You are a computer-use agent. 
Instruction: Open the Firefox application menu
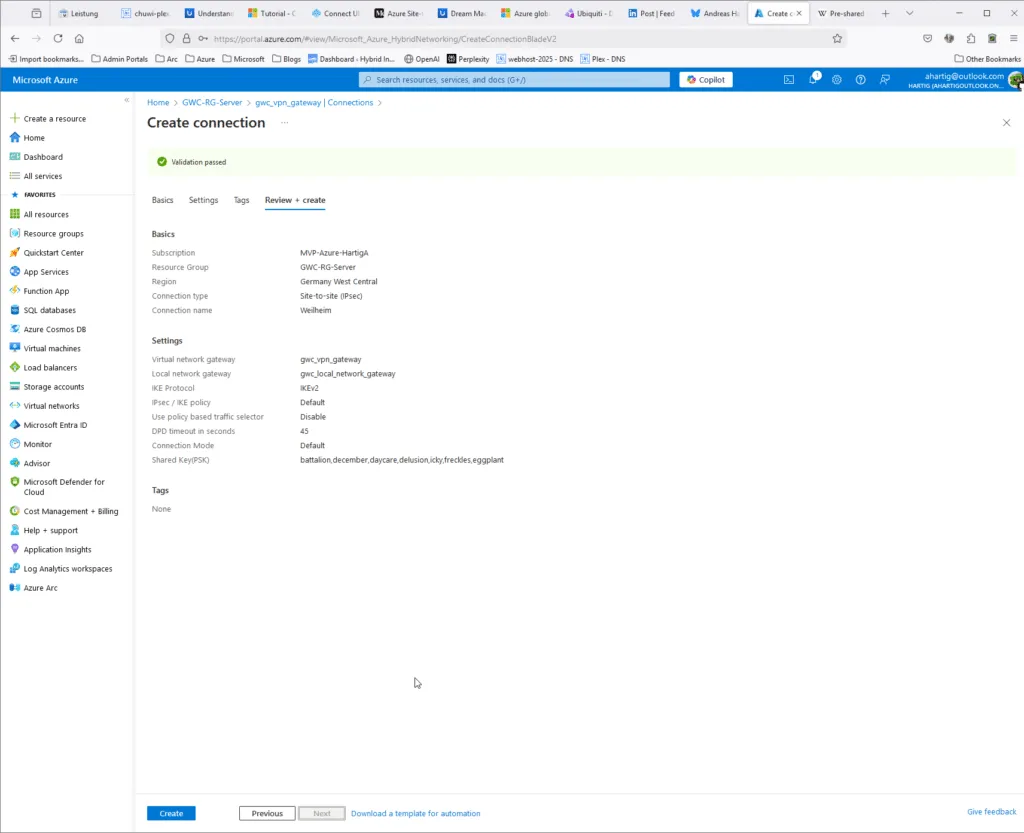pyautogui.click(x=1012, y=38)
